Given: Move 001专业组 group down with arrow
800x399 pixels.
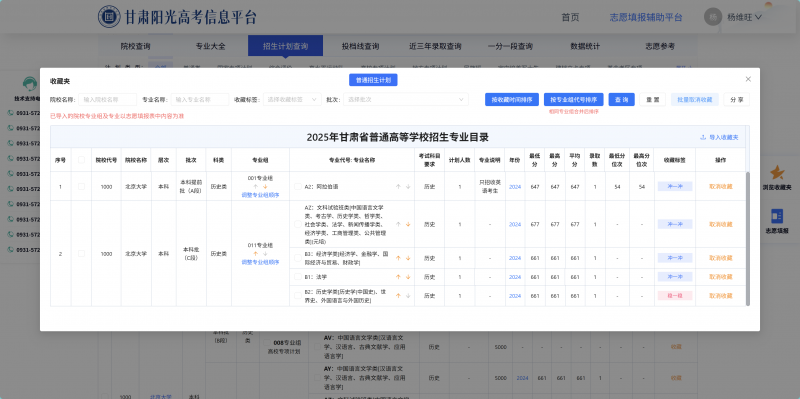Looking at the screenshot, I should pyautogui.click(x=265, y=187).
